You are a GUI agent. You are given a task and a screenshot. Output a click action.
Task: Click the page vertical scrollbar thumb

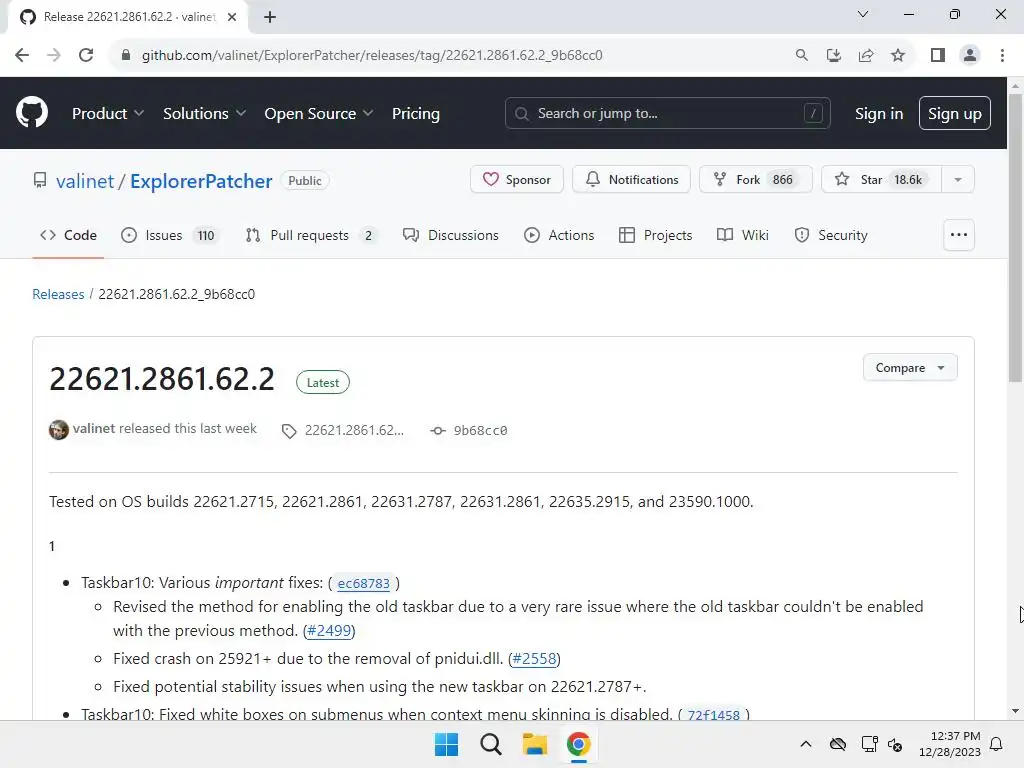[x=1015, y=238]
